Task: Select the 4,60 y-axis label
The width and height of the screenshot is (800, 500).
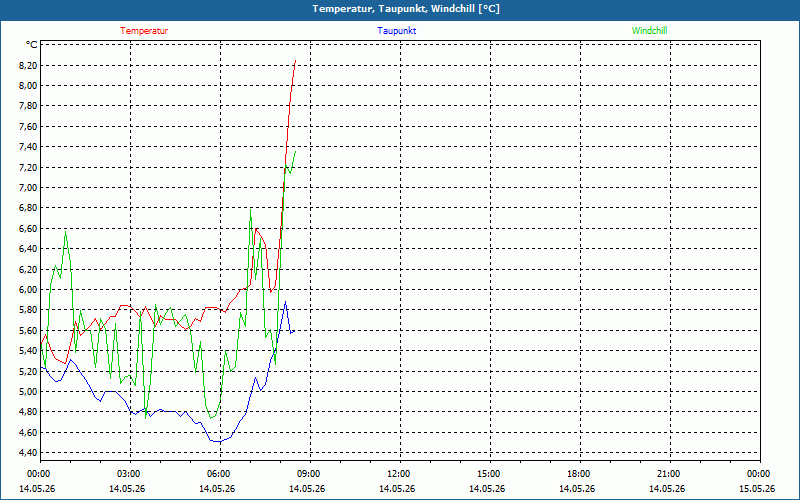Action: pos(29,433)
